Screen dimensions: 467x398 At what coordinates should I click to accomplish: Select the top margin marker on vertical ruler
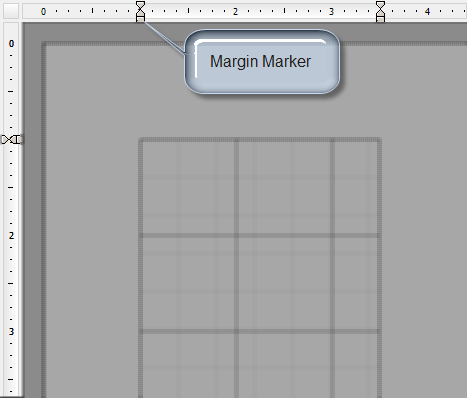click(12, 139)
